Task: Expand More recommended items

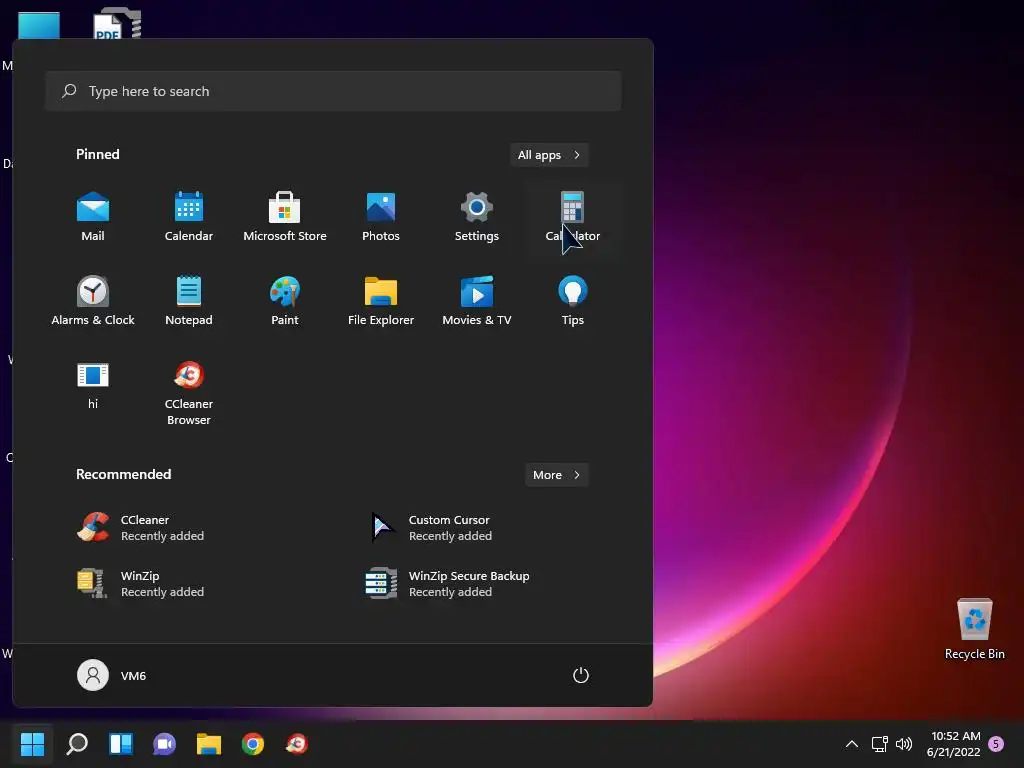Action: point(556,475)
